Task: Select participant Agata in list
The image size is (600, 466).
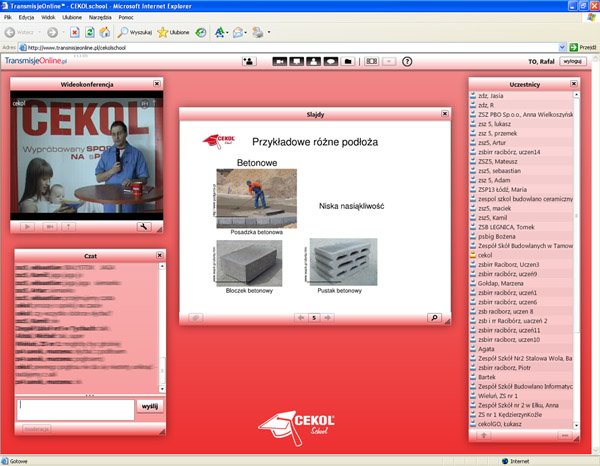Action: (x=521, y=349)
